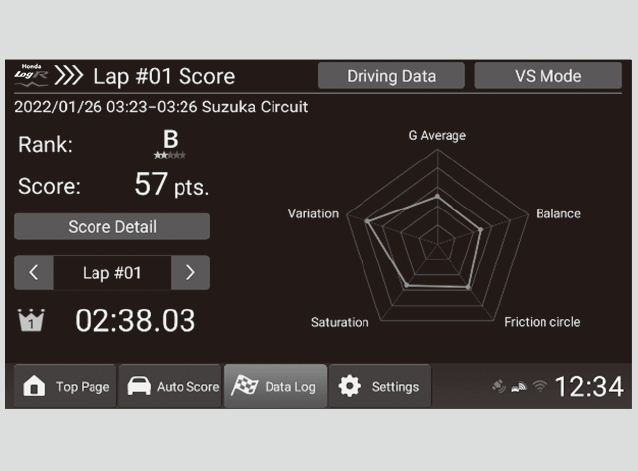
Task: Click the gear icon for Settings
Action: click(x=349, y=387)
